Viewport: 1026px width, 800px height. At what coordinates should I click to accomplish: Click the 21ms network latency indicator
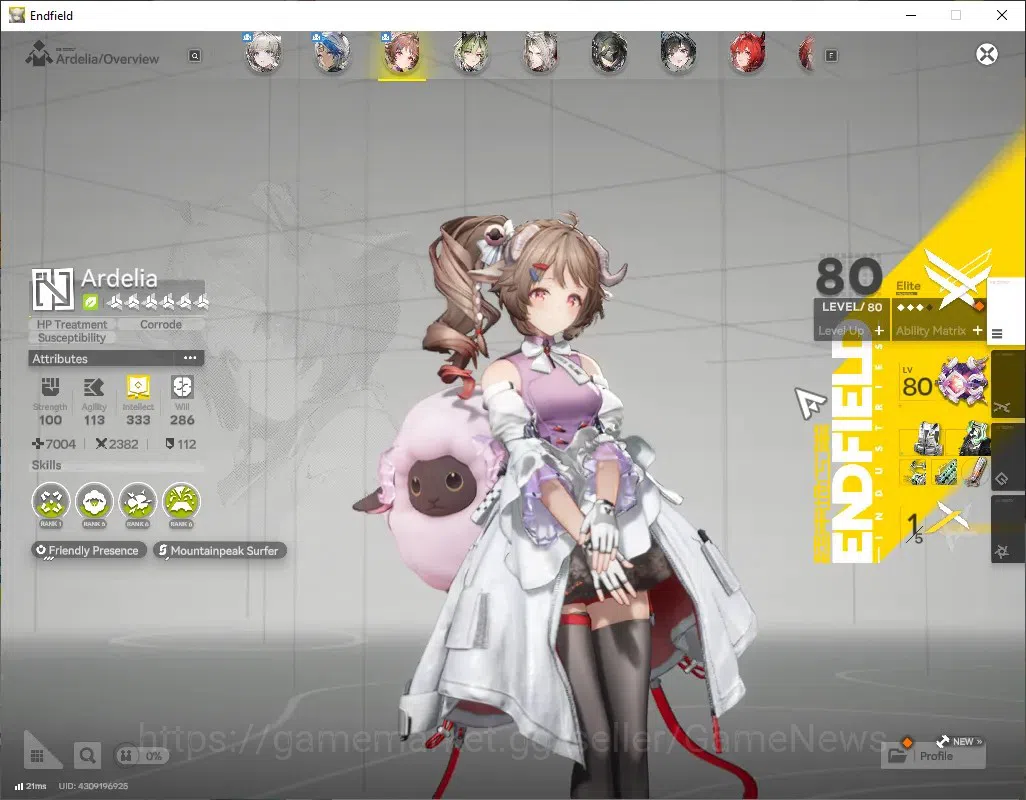31,786
